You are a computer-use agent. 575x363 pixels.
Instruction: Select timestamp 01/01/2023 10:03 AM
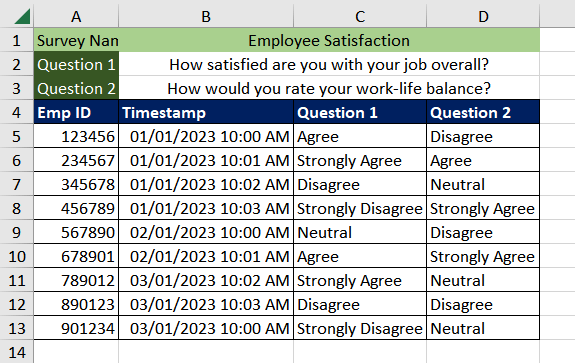click(x=206, y=208)
